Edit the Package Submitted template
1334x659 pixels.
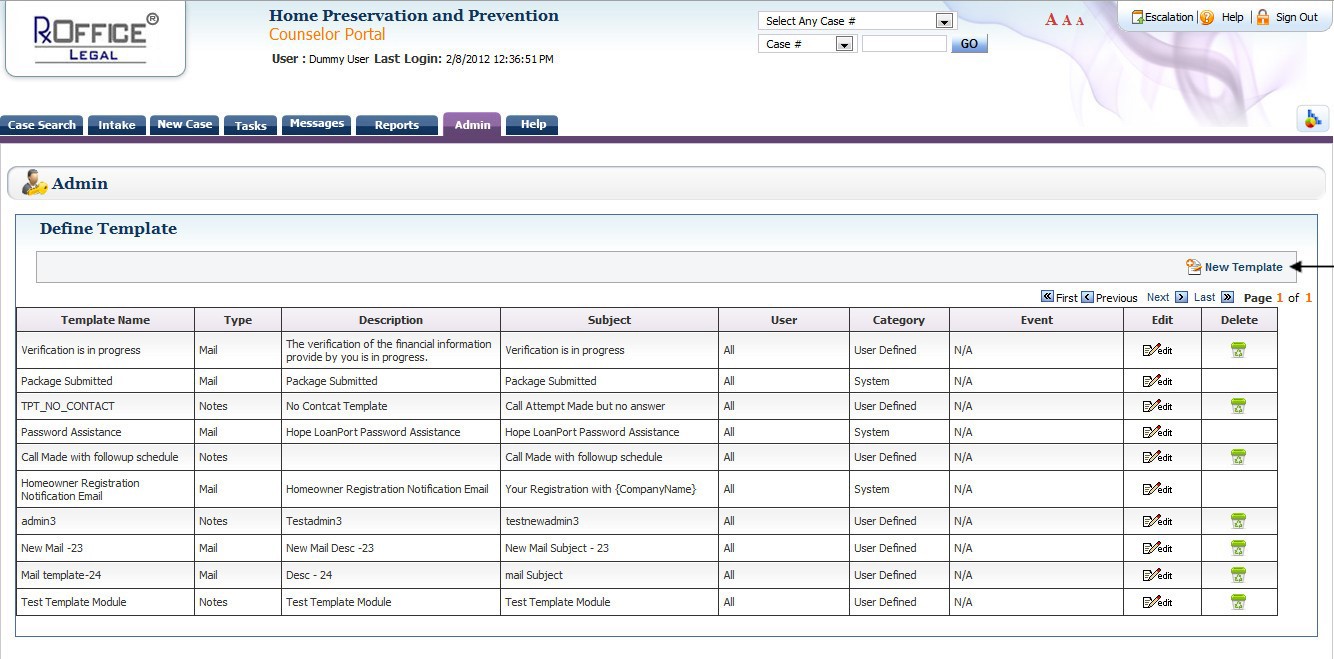[x=1157, y=381]
